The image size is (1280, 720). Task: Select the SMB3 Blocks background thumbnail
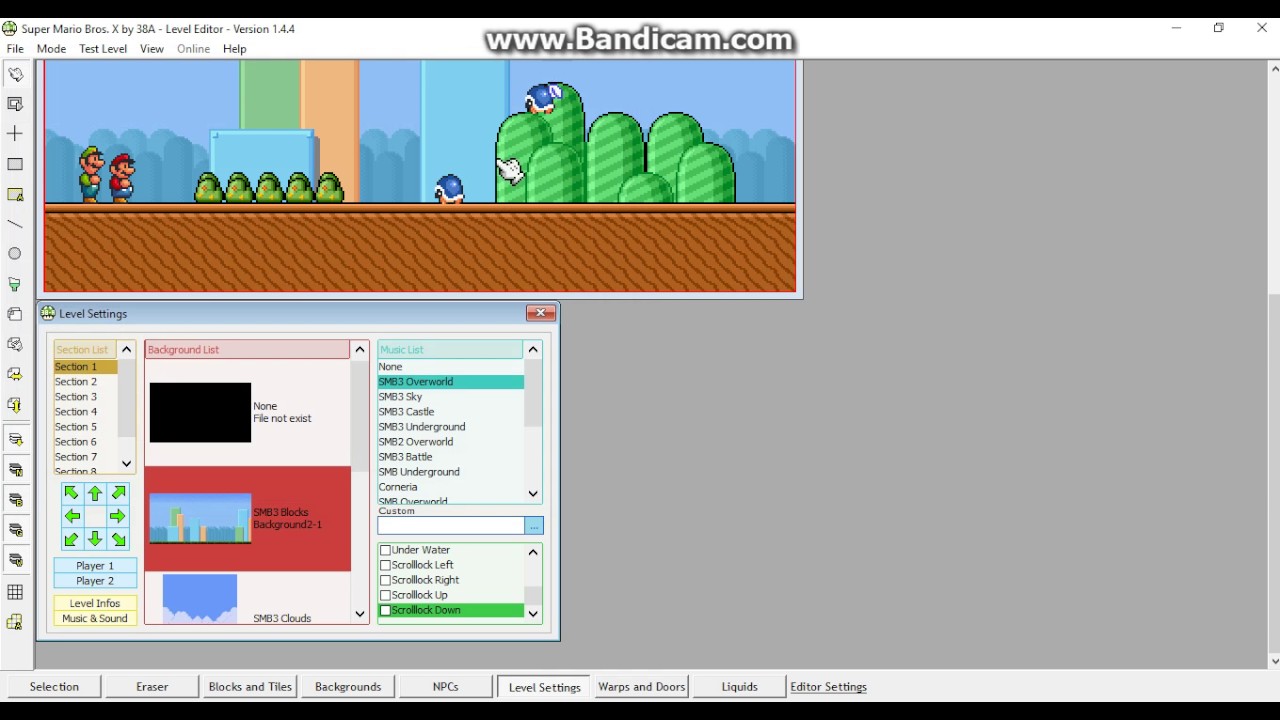coord(200,518)
